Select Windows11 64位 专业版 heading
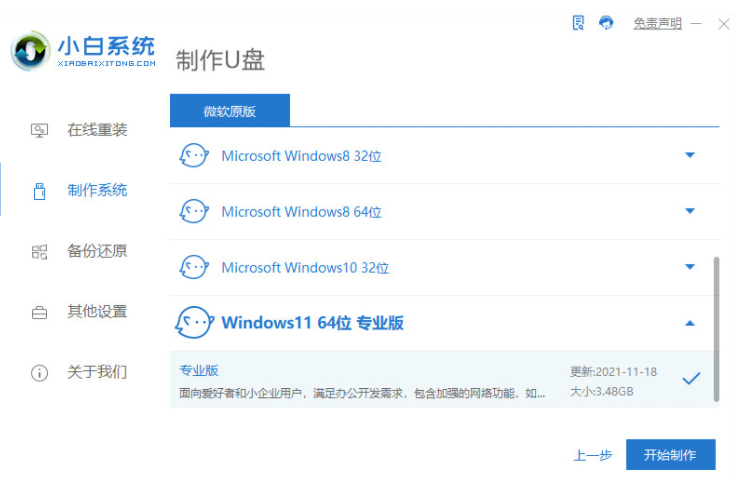The height and width of the screenshot is (482, 740). (312, 323)
